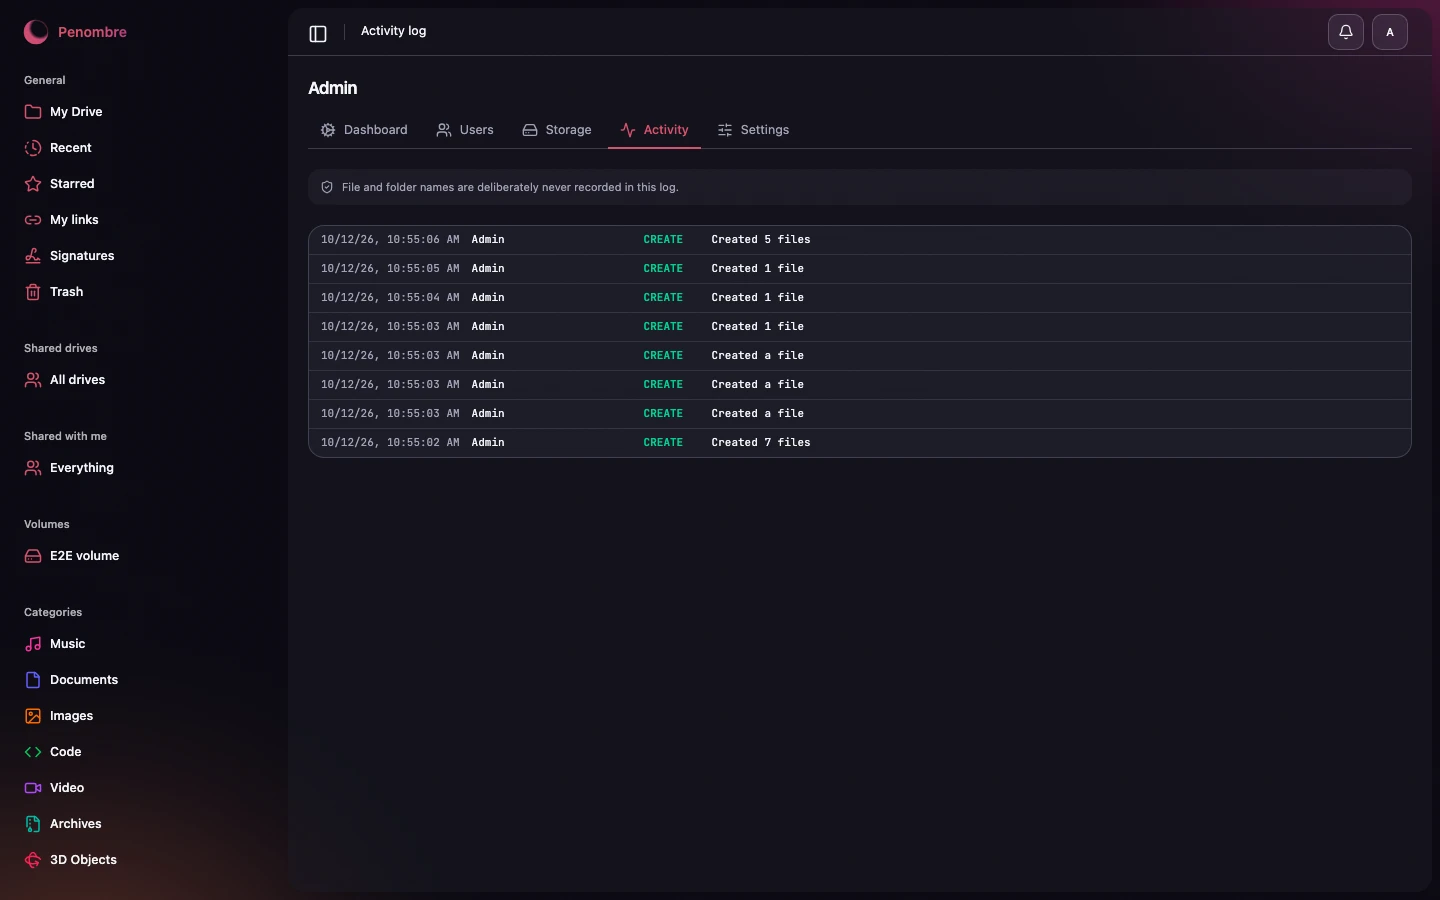Click the Penombre brand name
Screen dimensions: 1440x900
pos(92,32)
